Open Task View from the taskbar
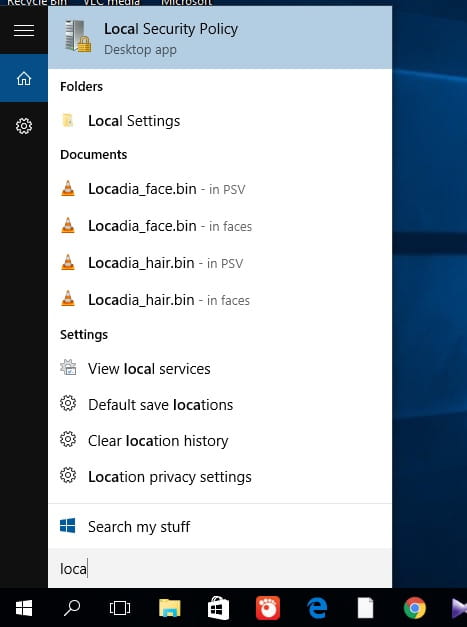 (120, 608)
